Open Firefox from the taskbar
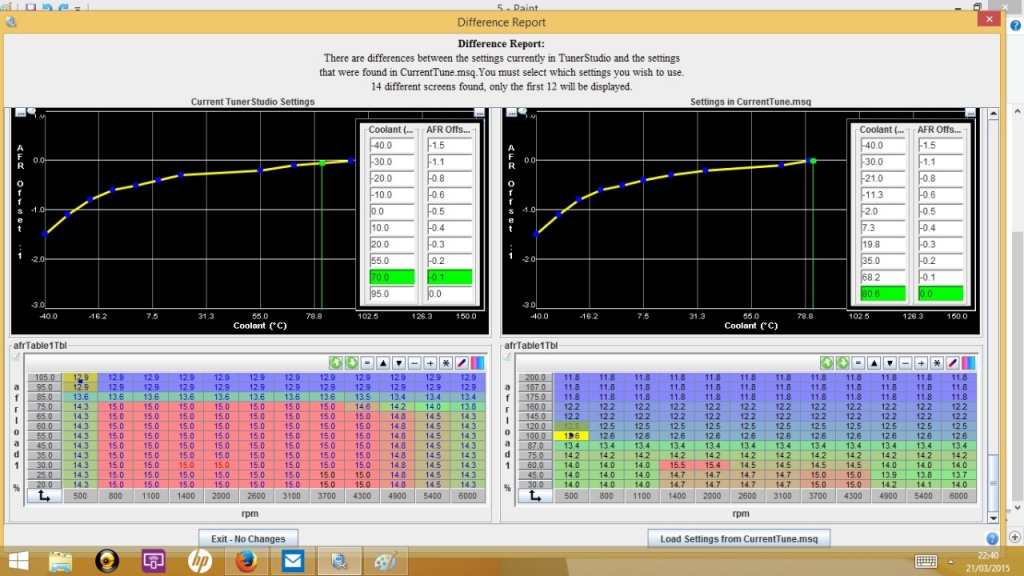 point(246,561)
